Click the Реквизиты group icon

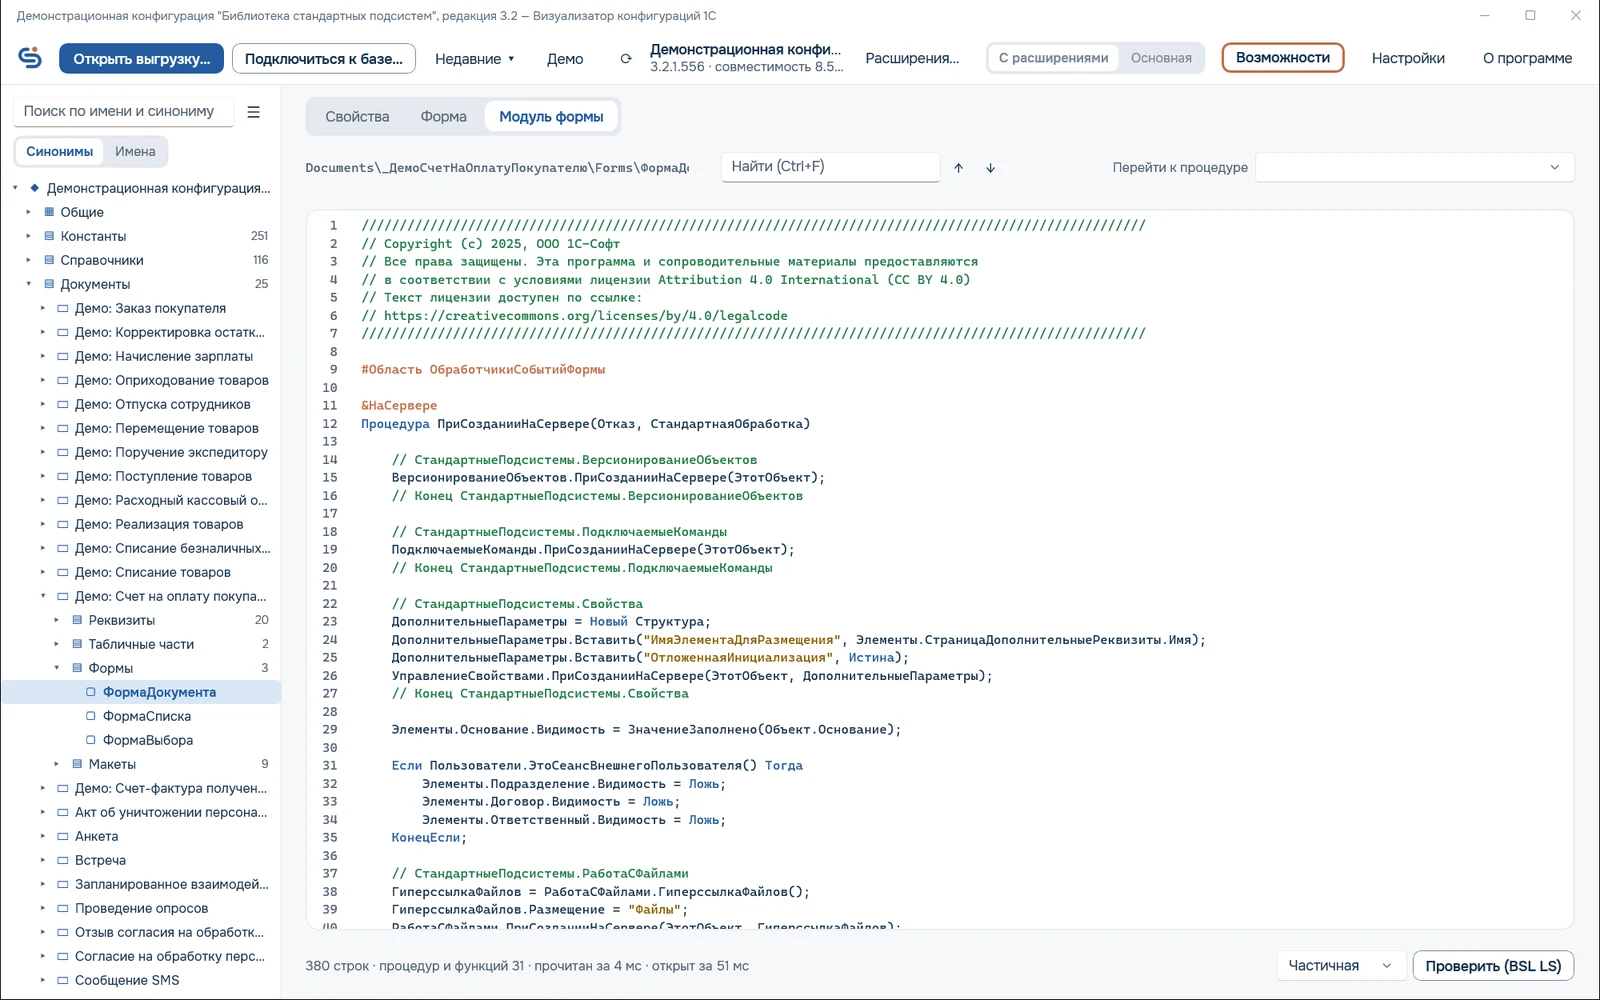pos(77,620)
